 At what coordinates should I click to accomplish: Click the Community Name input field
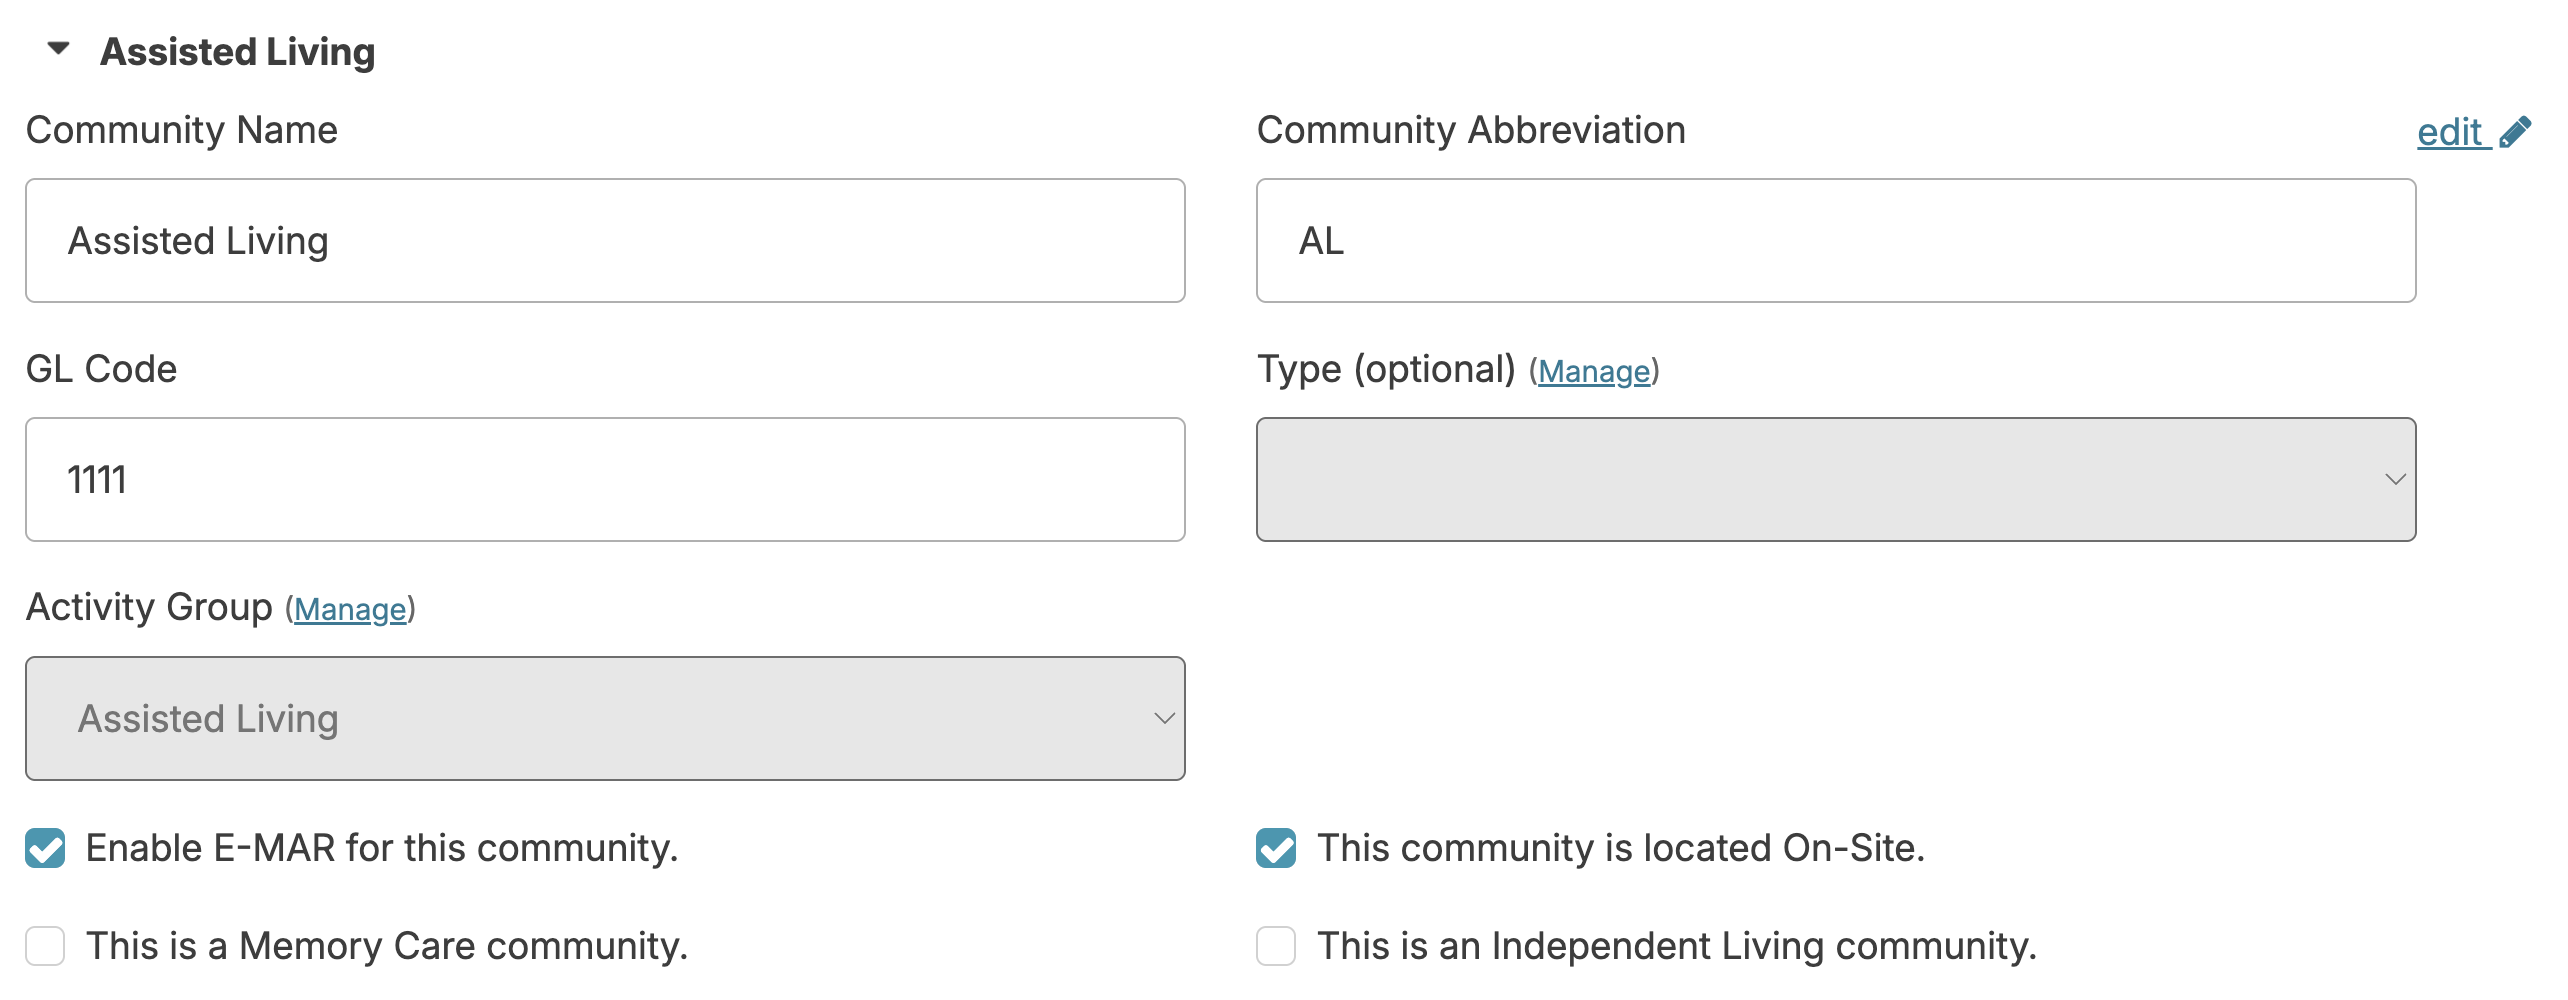pyautogui.click(x=605, y=241)
